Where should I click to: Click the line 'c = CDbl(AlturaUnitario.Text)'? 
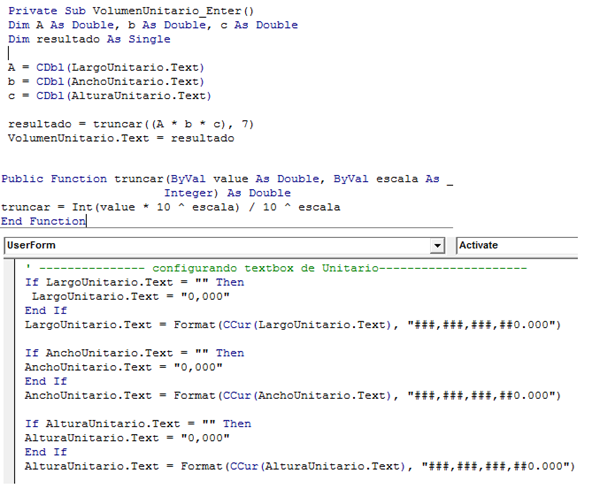109,96
